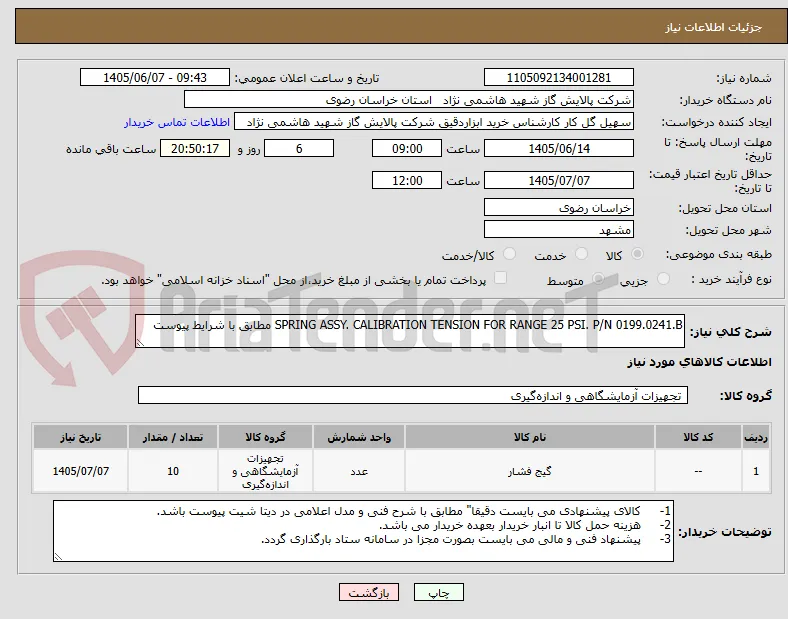The width and height of the screenshot is (788, 619).
Task: Click the واحد شمارش column header
Action: point(359,437)
